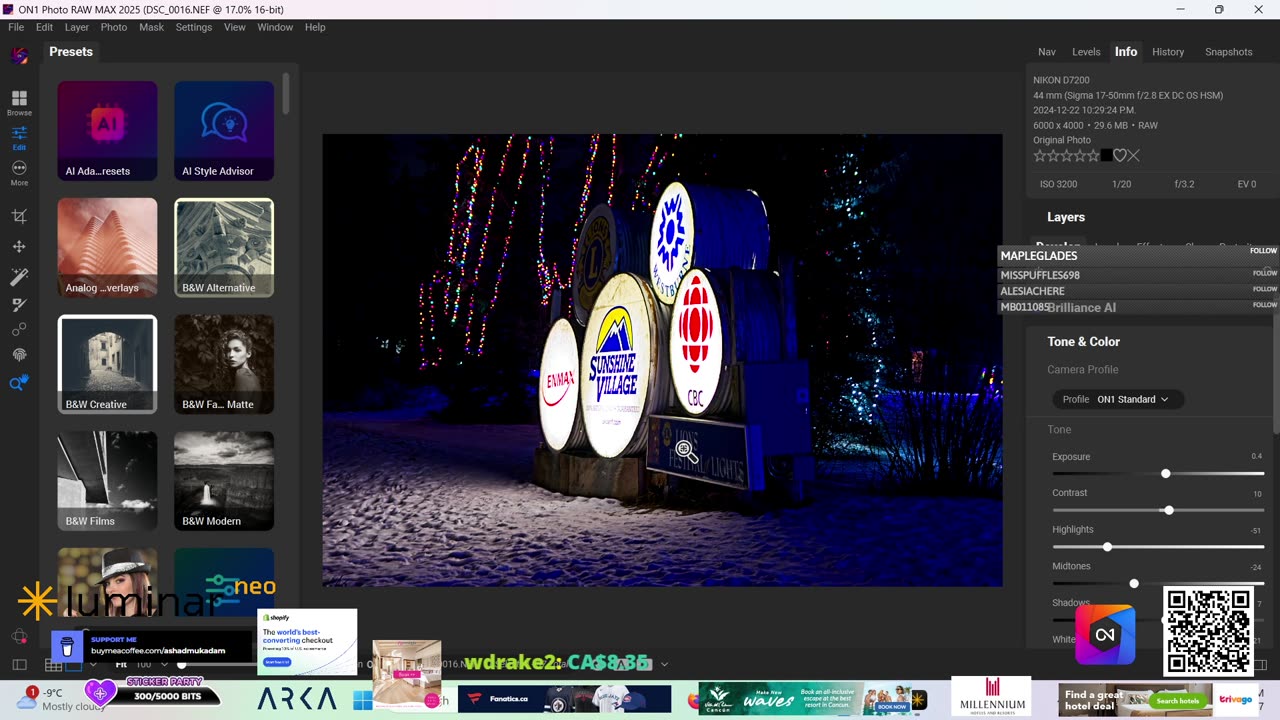Adjust the Exposure slider

click(1165, 474)
